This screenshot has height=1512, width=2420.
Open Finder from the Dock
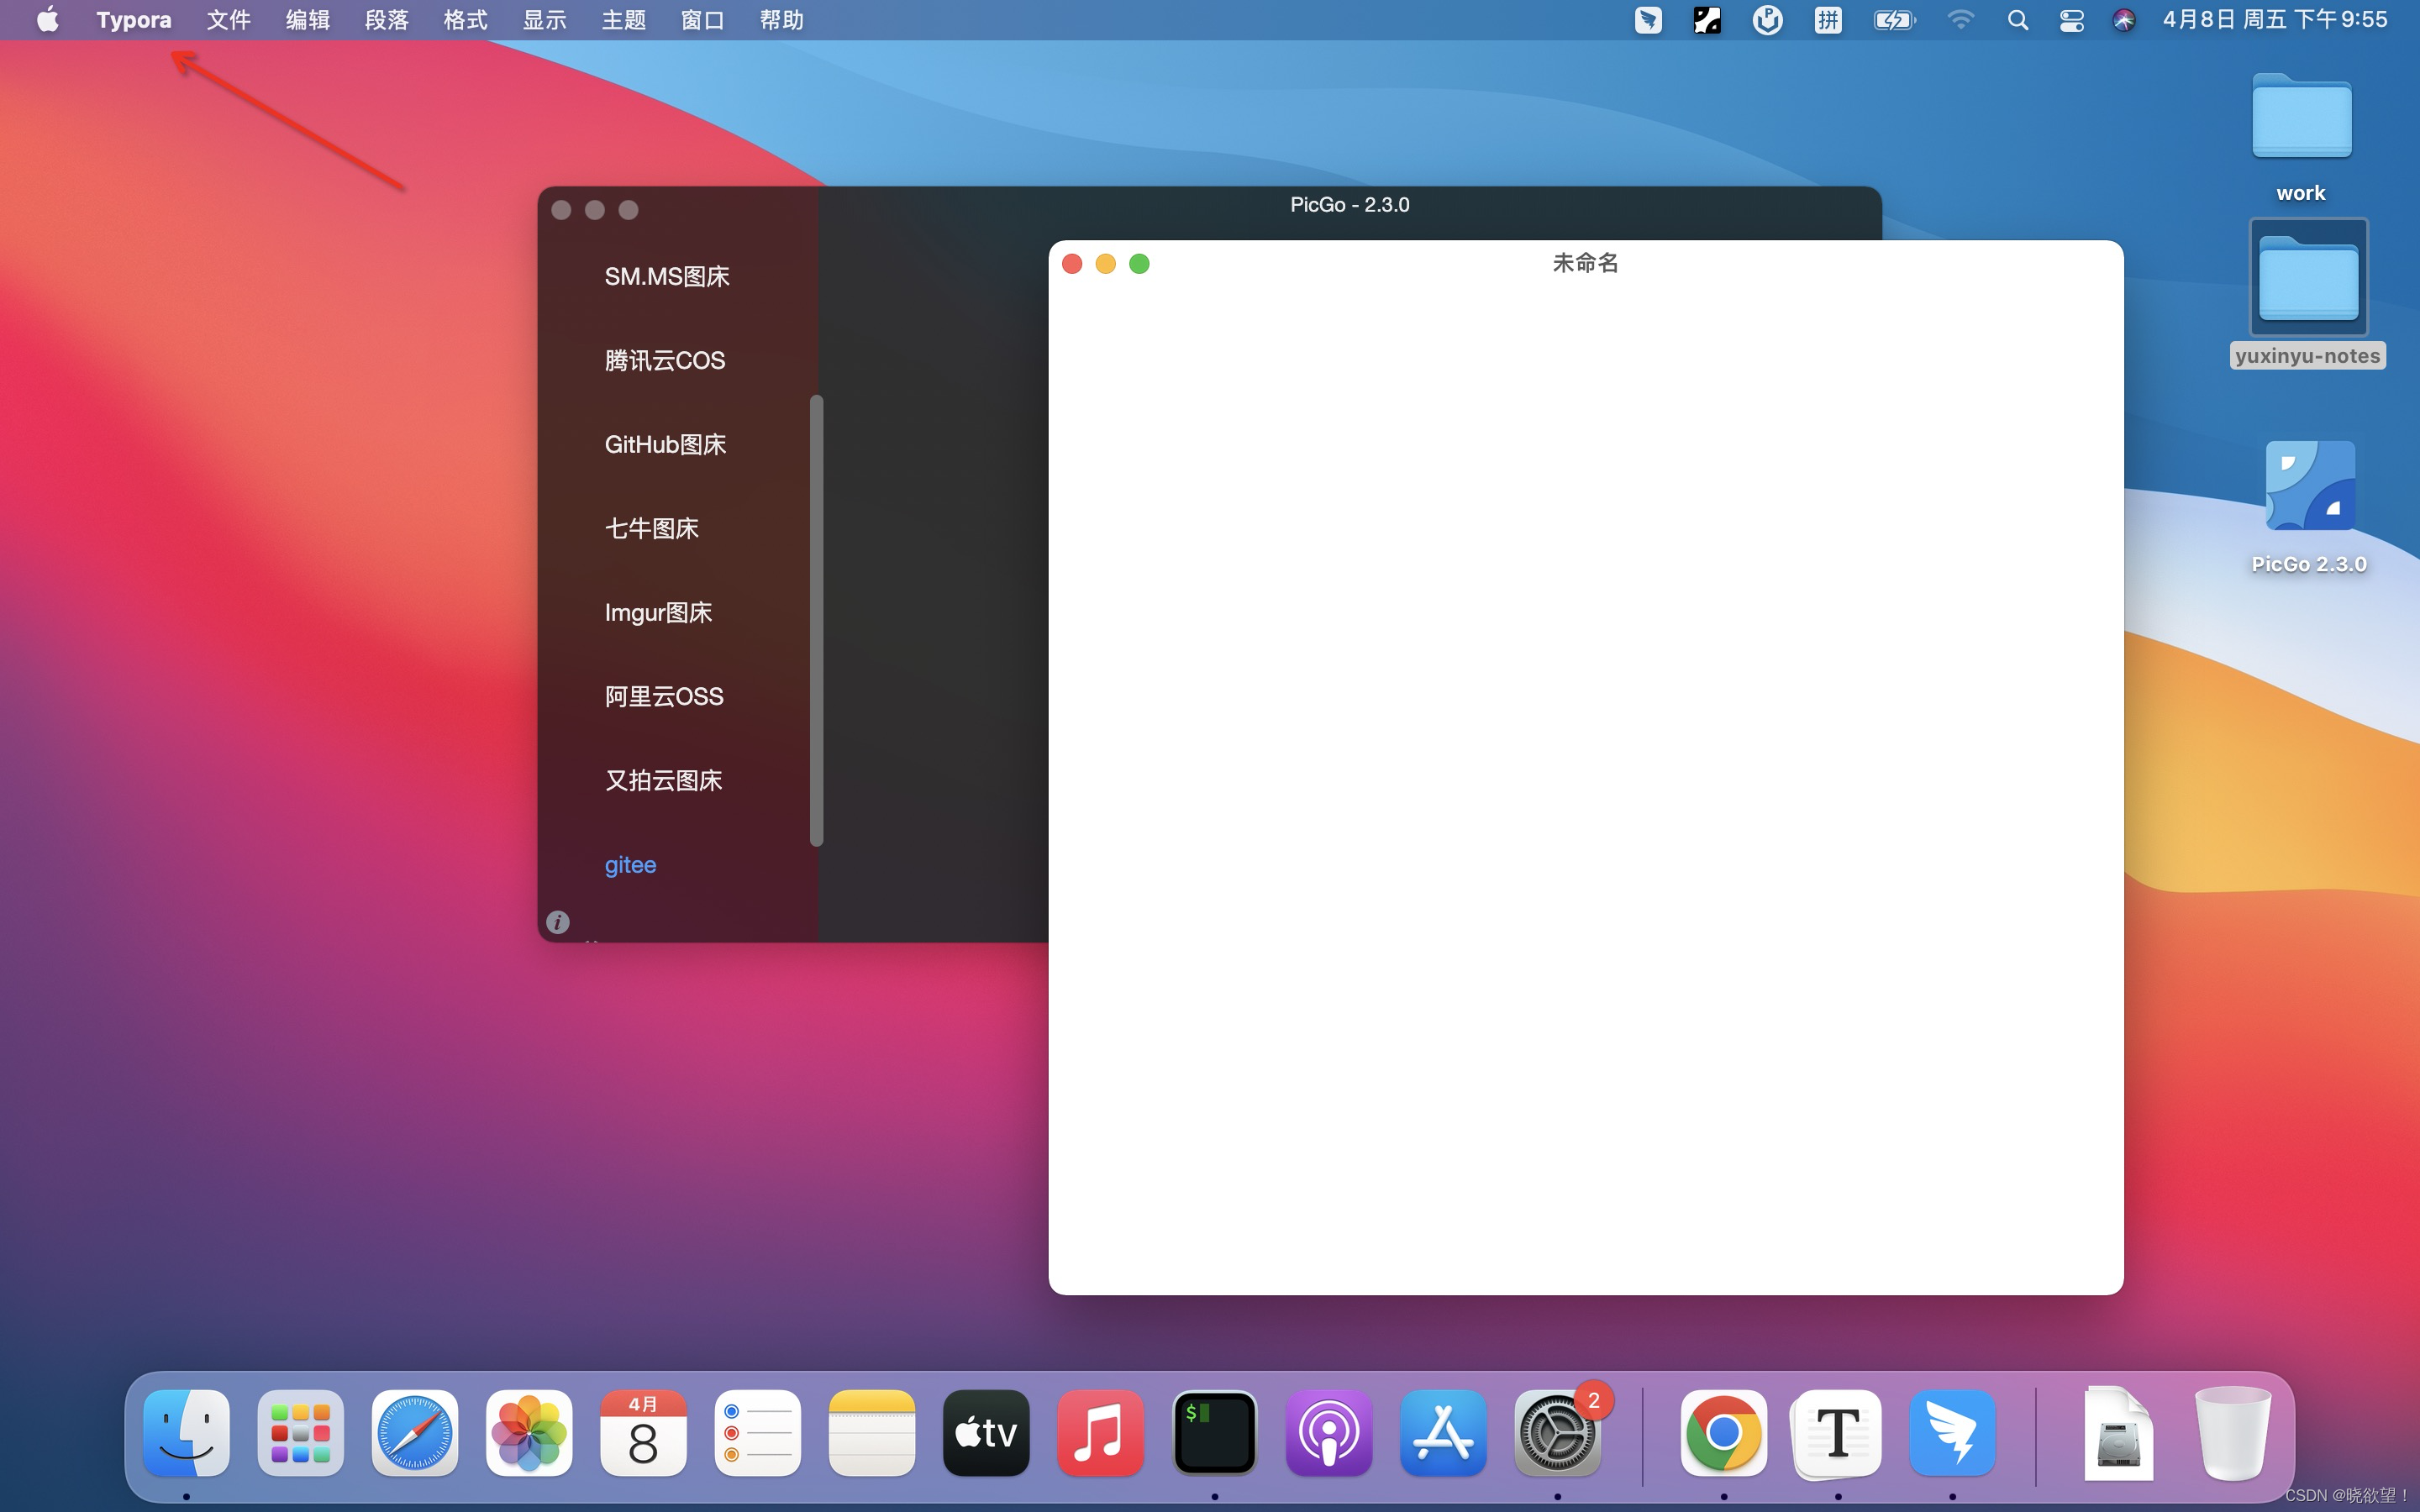pyautogui.click(x=186, y=1433)
